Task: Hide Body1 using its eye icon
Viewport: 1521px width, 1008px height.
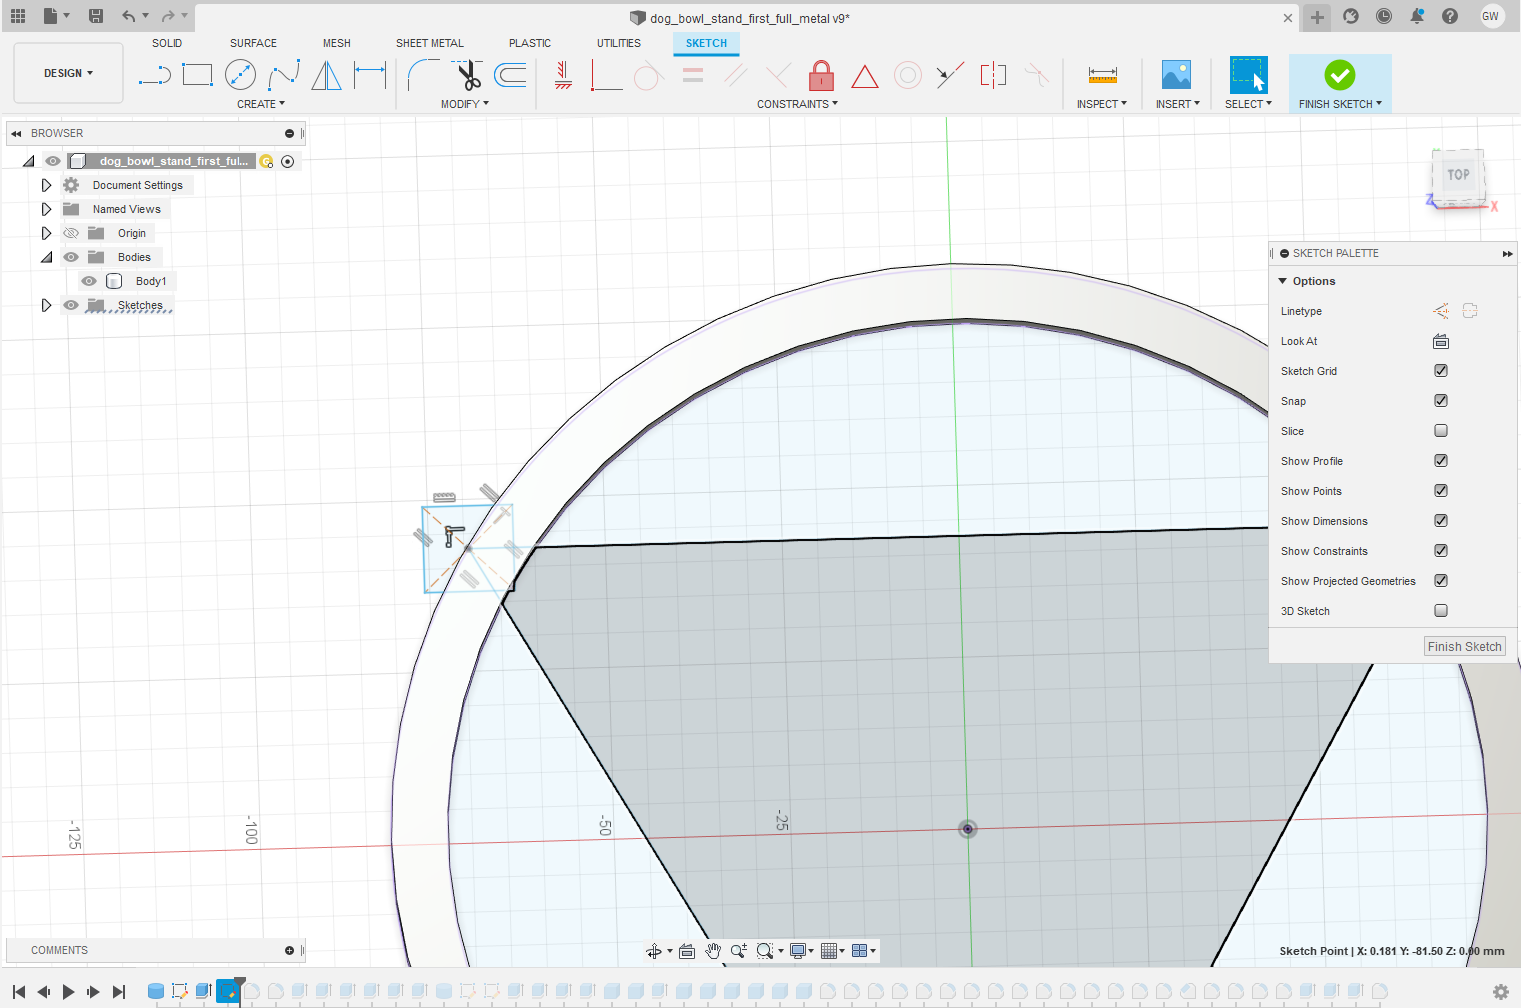Action: [x=89, y=281]
